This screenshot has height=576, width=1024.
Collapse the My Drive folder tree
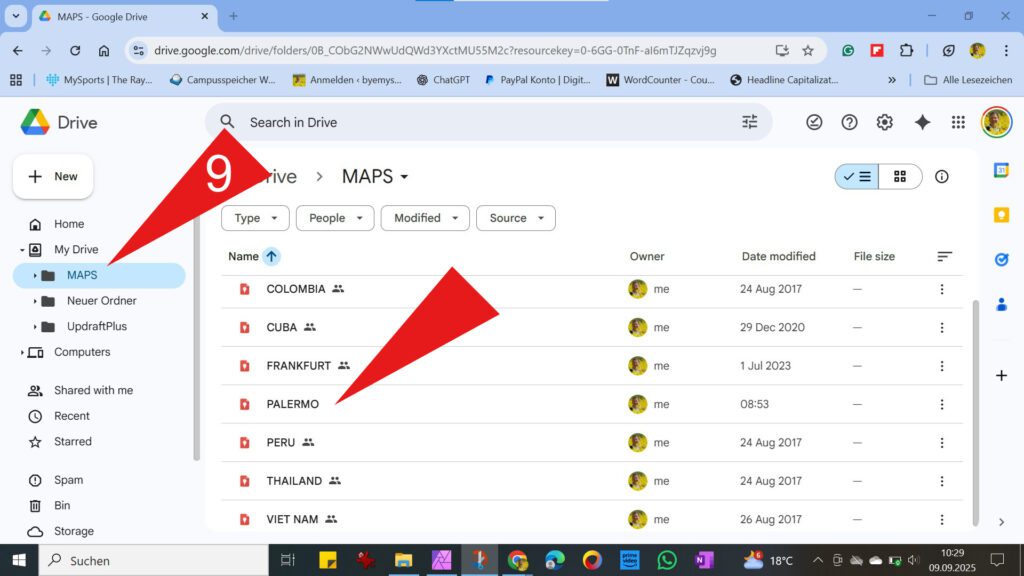click(x=22, y=249)
